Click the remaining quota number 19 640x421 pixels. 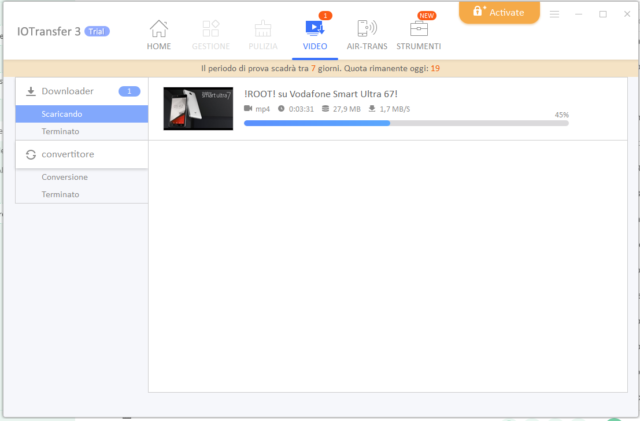pyautogui.click(x=435, y=69)
